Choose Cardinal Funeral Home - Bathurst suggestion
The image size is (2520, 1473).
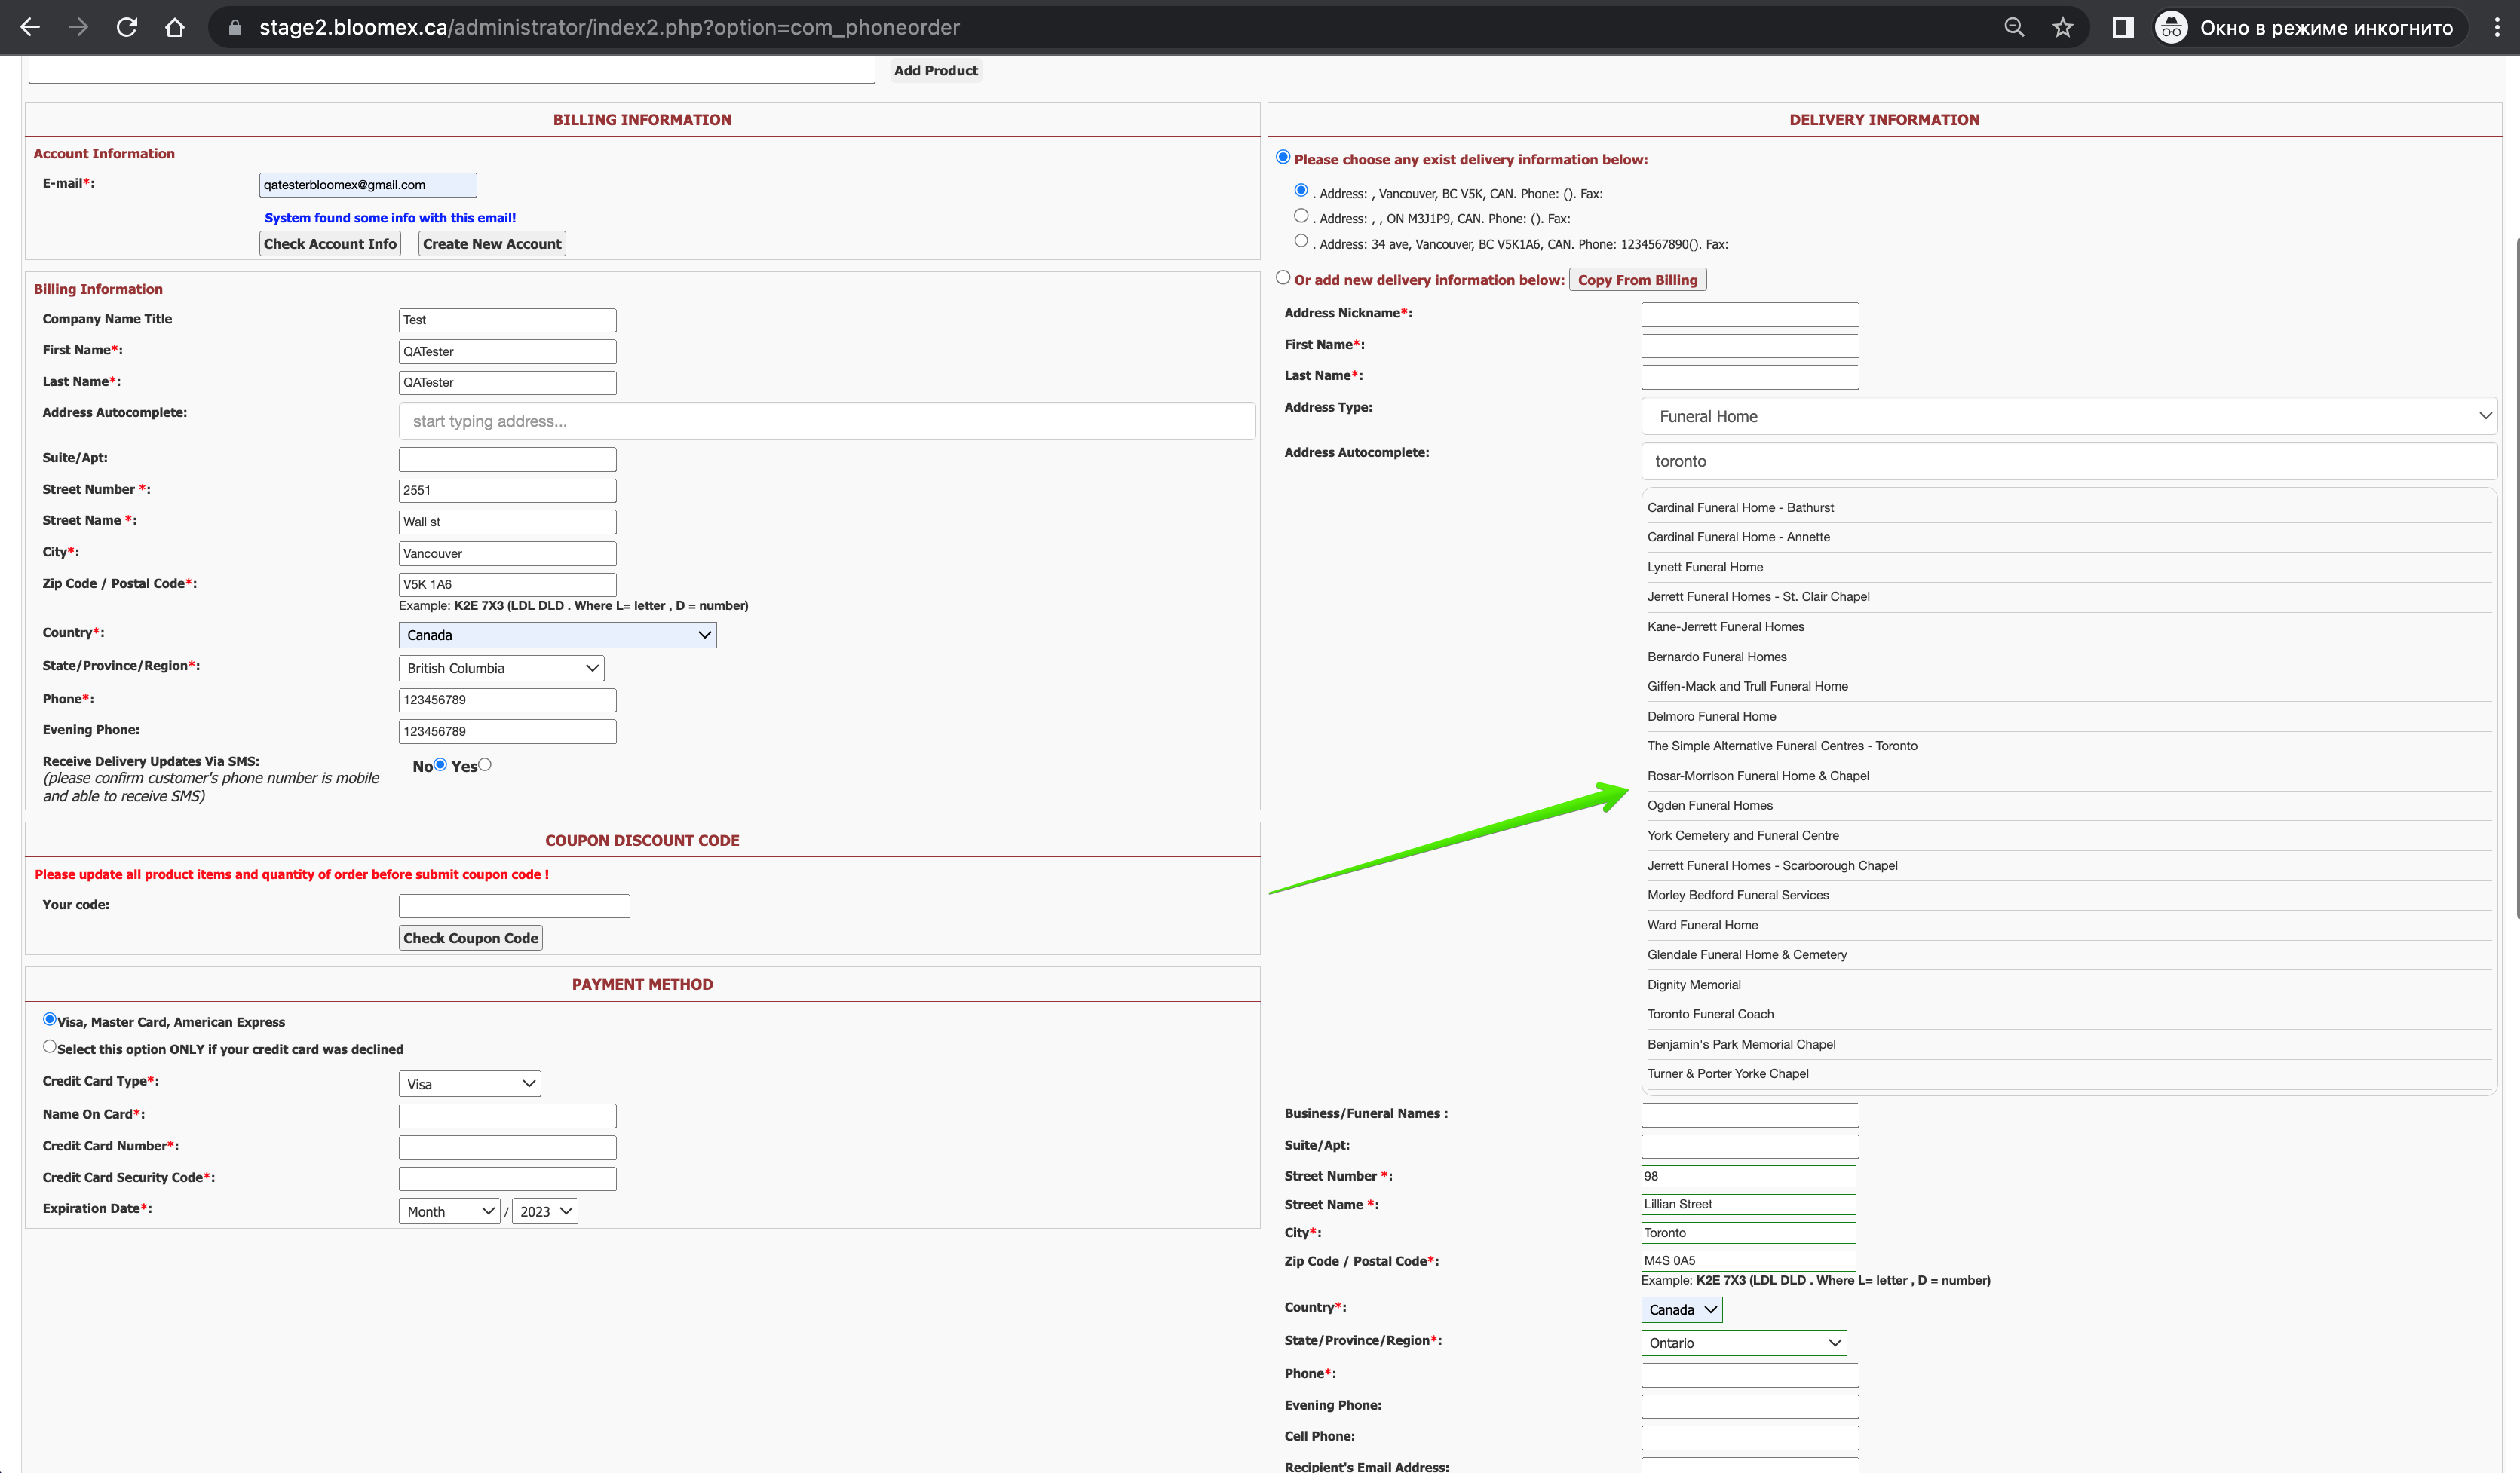[x=2069, y=508]
